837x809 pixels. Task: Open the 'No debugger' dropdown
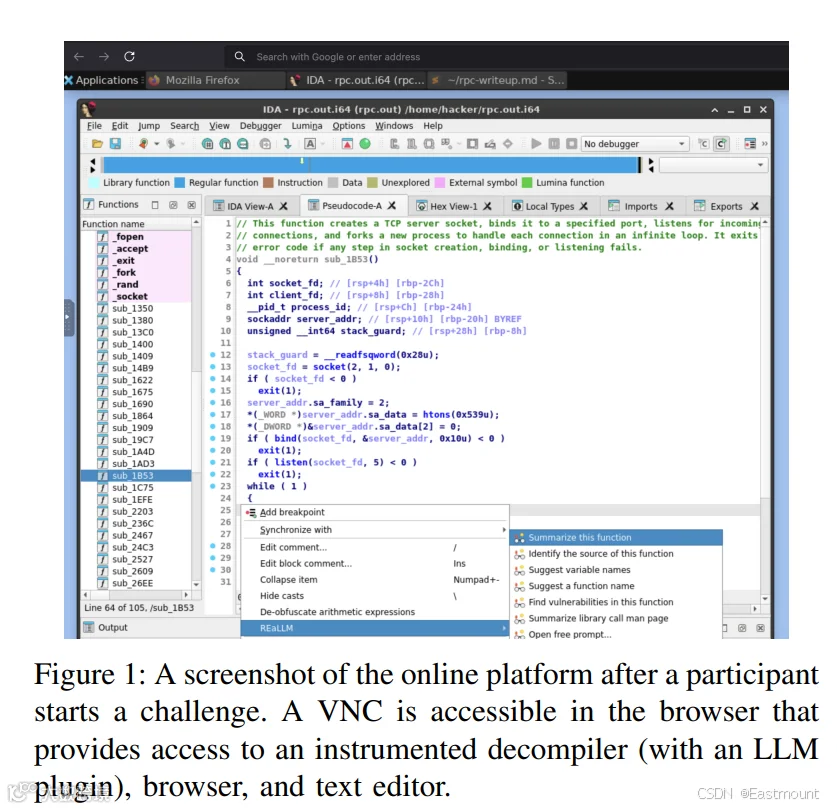point(635,144)
